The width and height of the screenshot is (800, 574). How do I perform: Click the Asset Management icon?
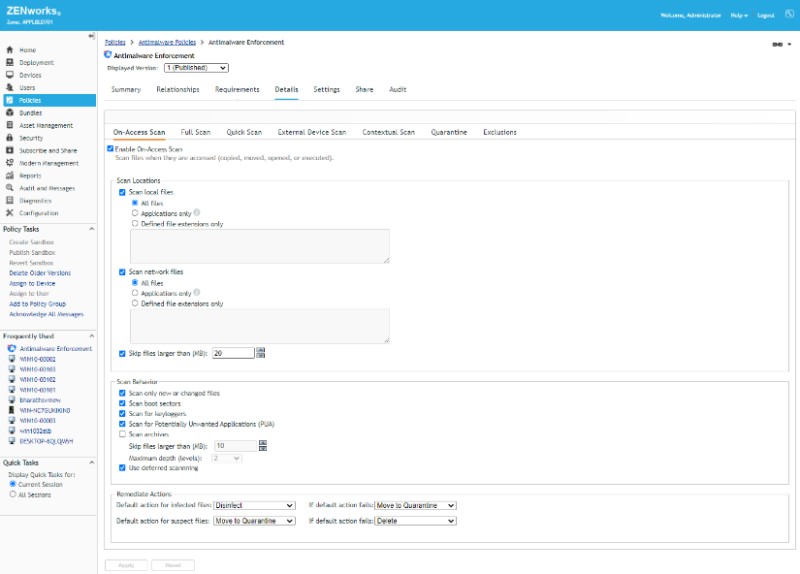click(x=9, y=125)
